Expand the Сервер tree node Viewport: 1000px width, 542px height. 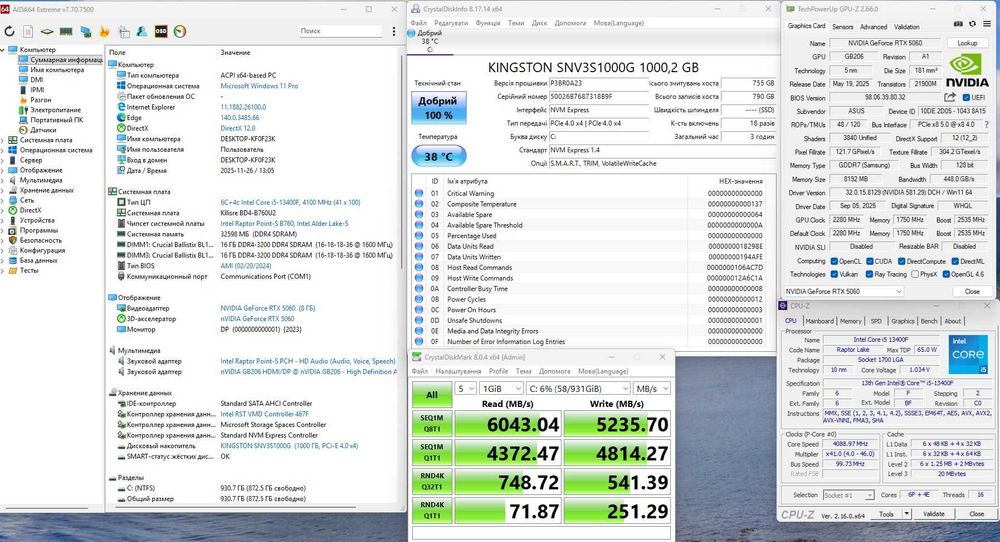click(3, 161)
